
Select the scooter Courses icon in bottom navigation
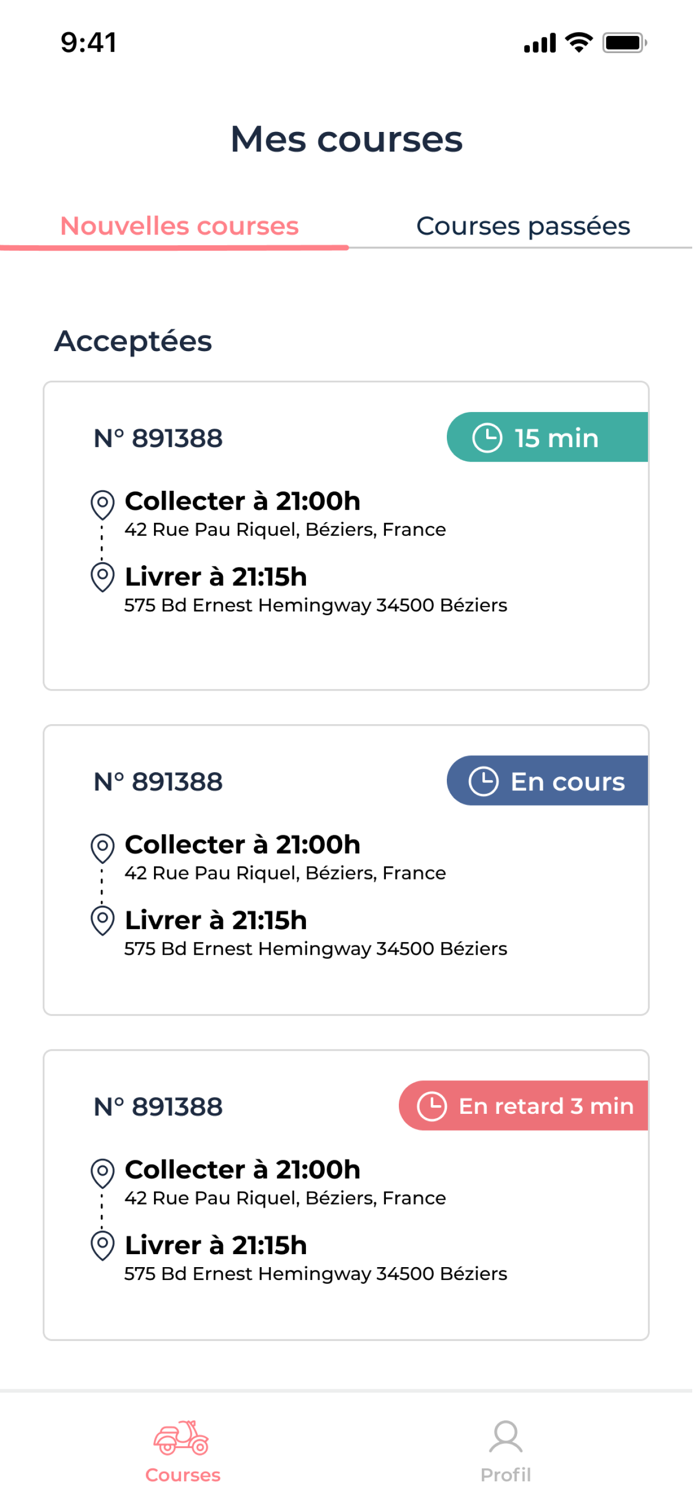[x=181, y=1437]
